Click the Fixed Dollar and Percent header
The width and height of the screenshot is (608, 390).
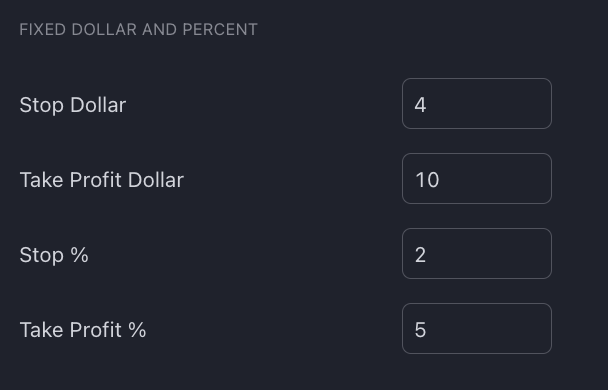138,29
